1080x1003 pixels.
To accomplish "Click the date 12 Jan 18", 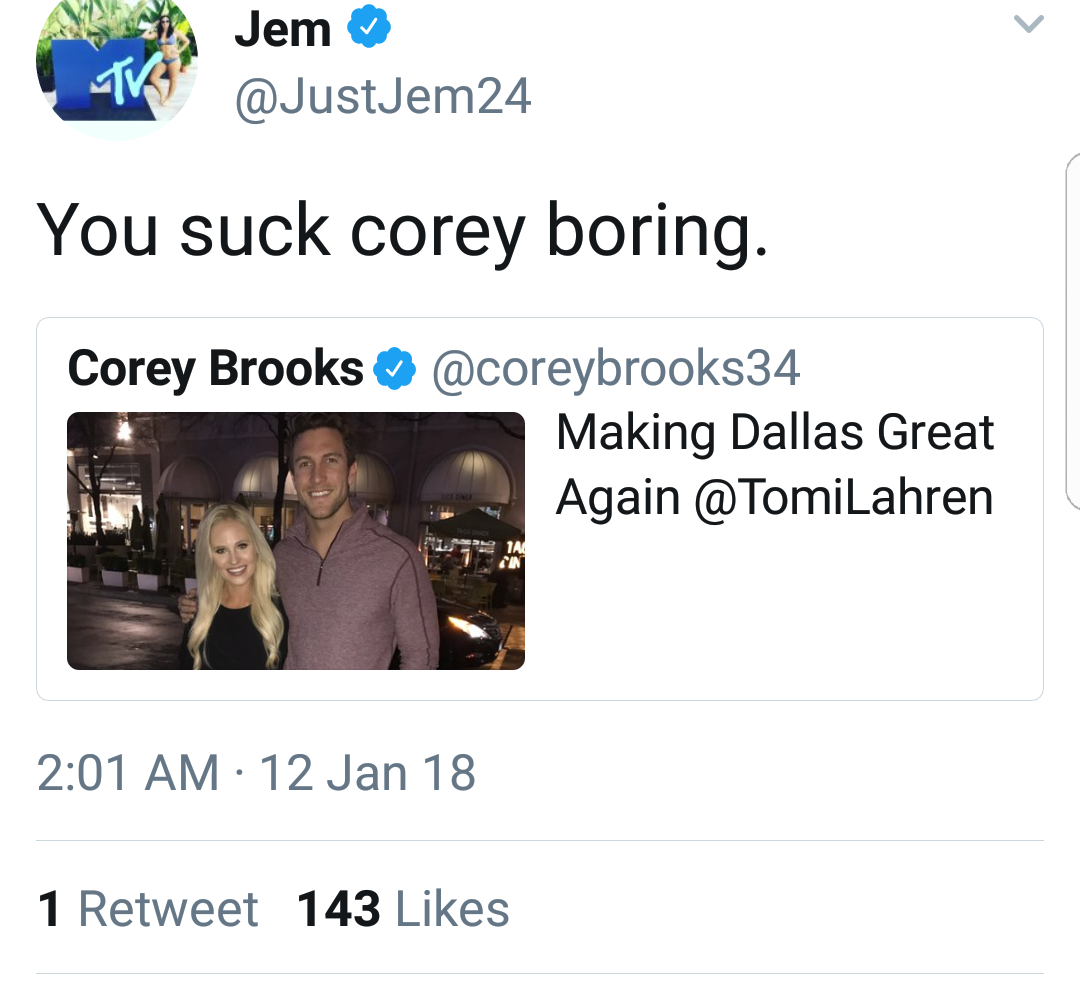I will [367, 773].
